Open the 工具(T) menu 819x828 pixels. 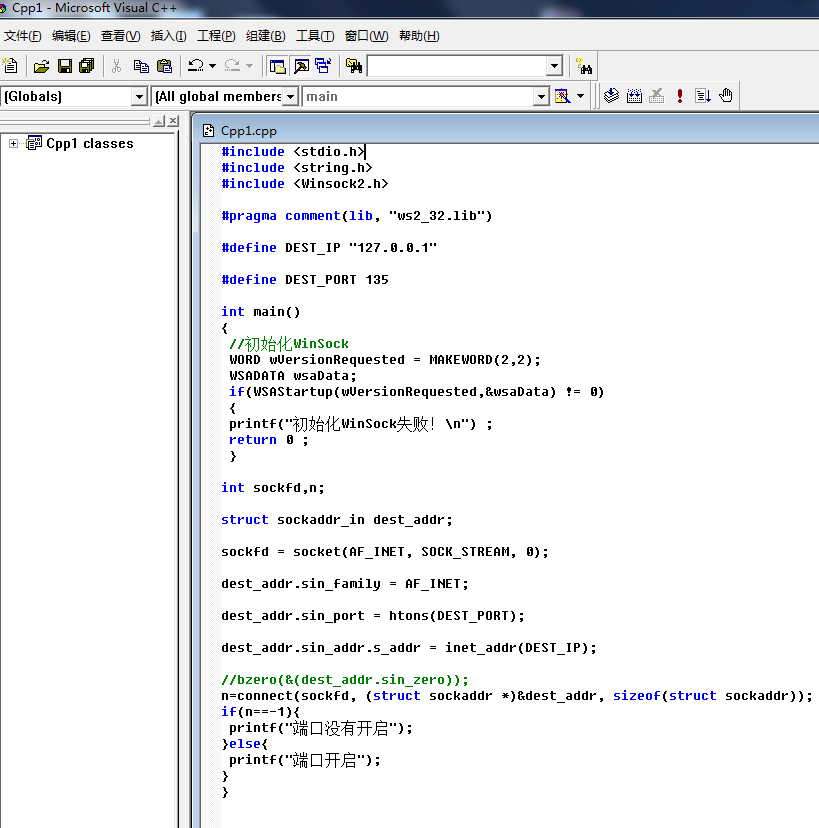point(315,36)
